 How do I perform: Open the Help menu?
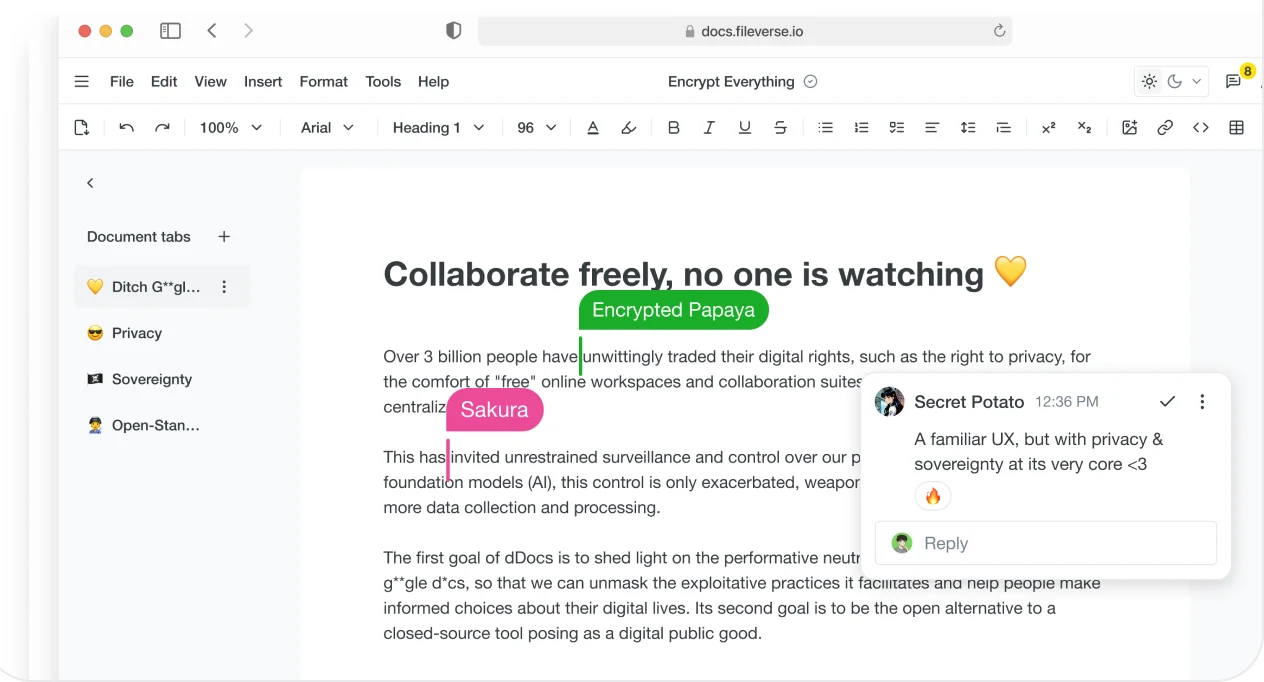pos(433,82)
